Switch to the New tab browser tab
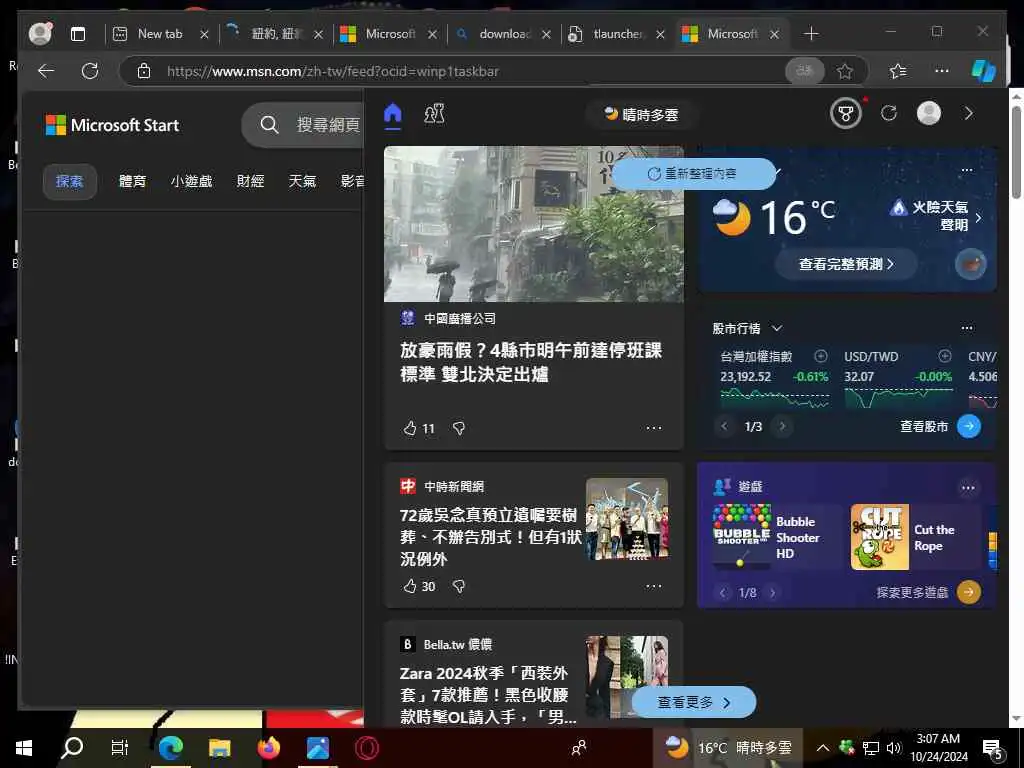Viewport: 1024px width, 768px height. tap(160, 34)
